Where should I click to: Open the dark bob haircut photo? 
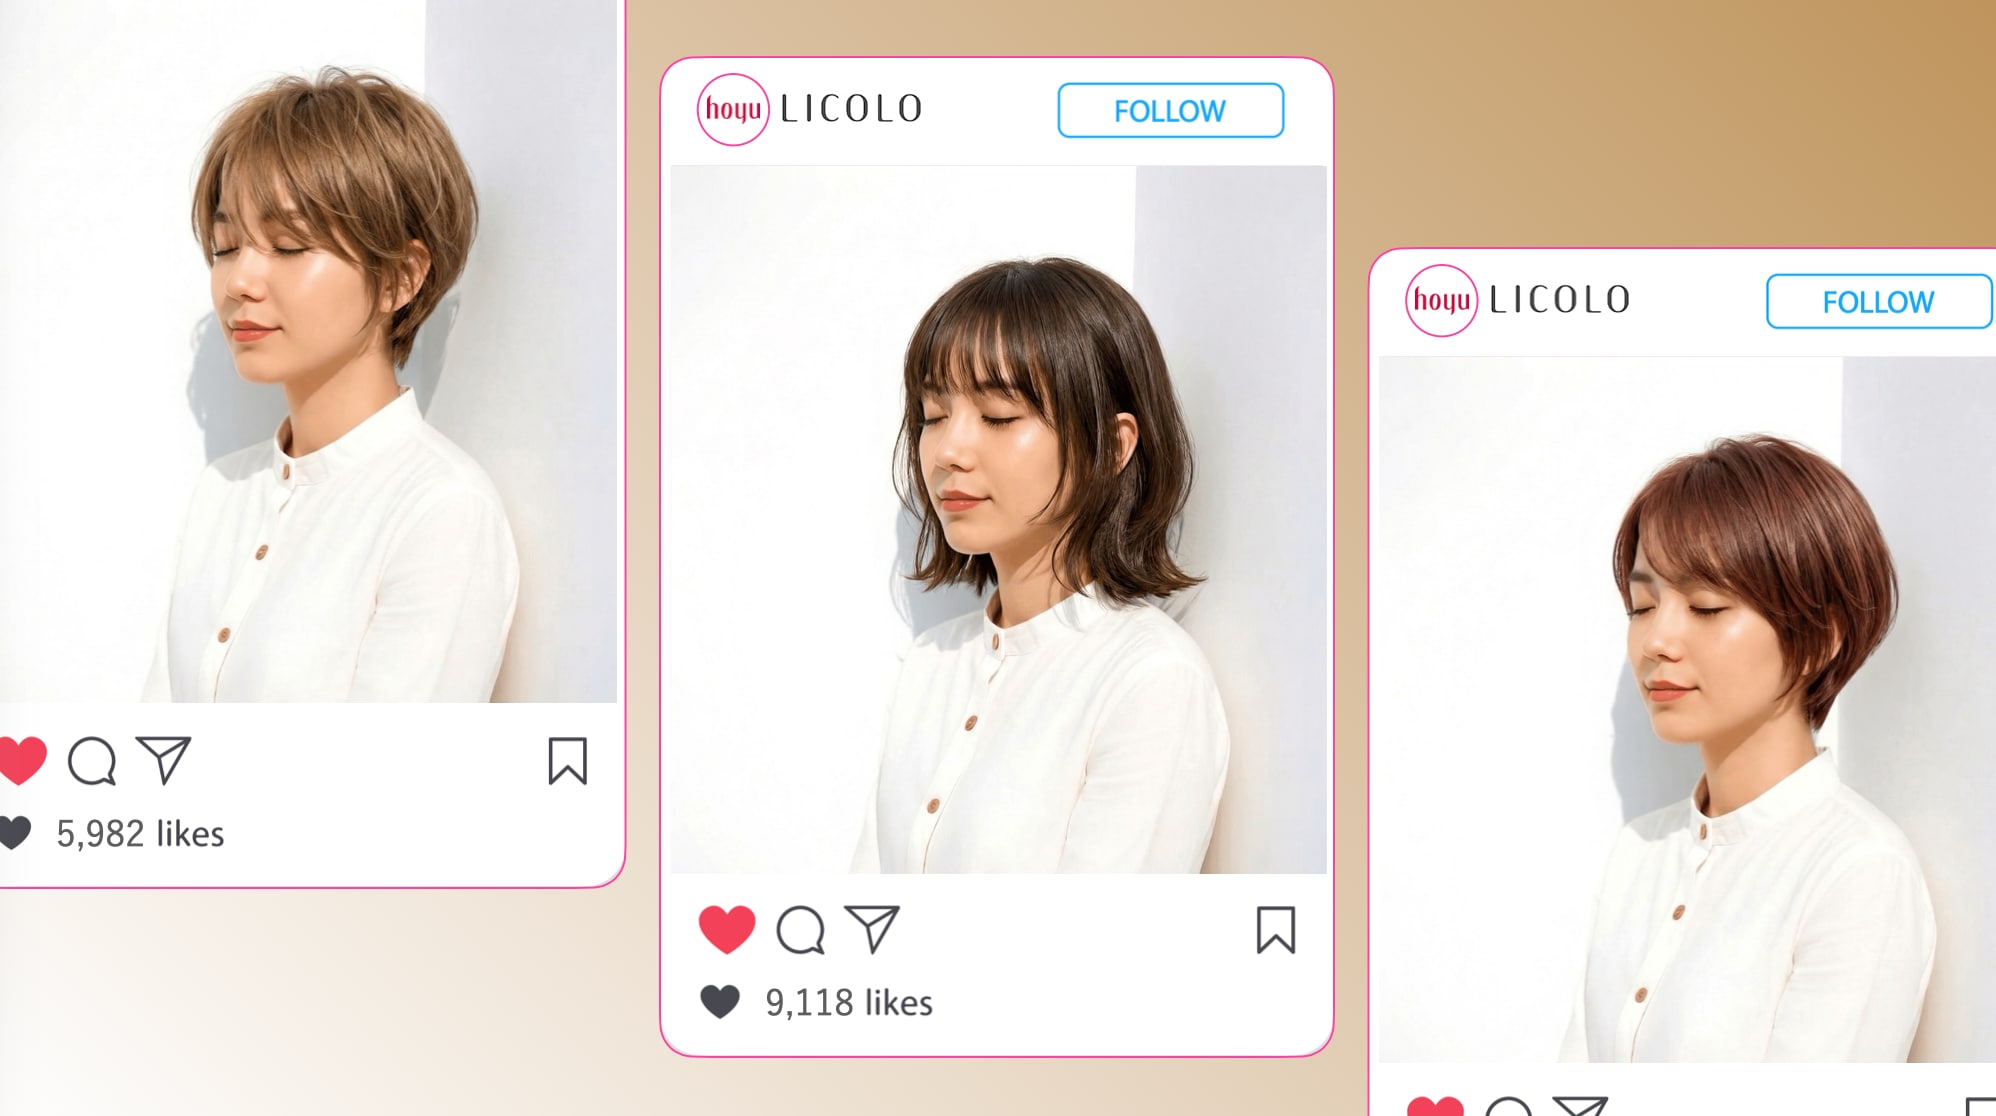point(998,519)
